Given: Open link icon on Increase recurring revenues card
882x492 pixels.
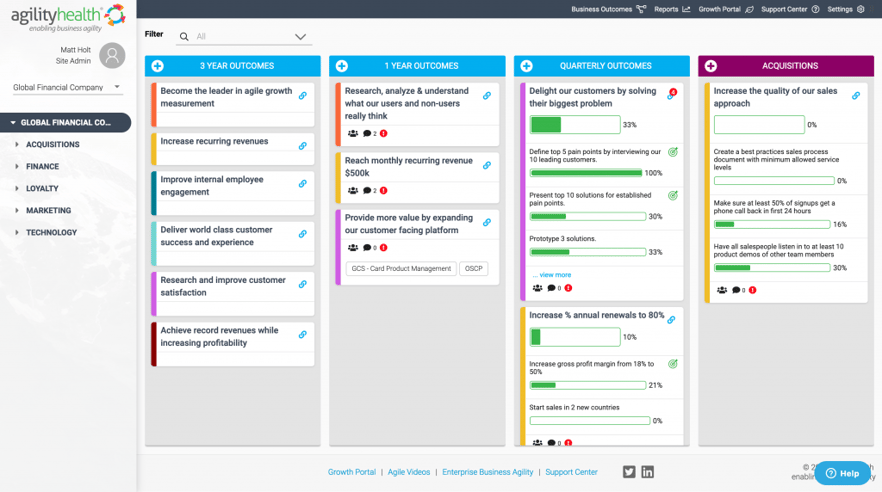Looking at the screenshot, I should pos(303,146).
